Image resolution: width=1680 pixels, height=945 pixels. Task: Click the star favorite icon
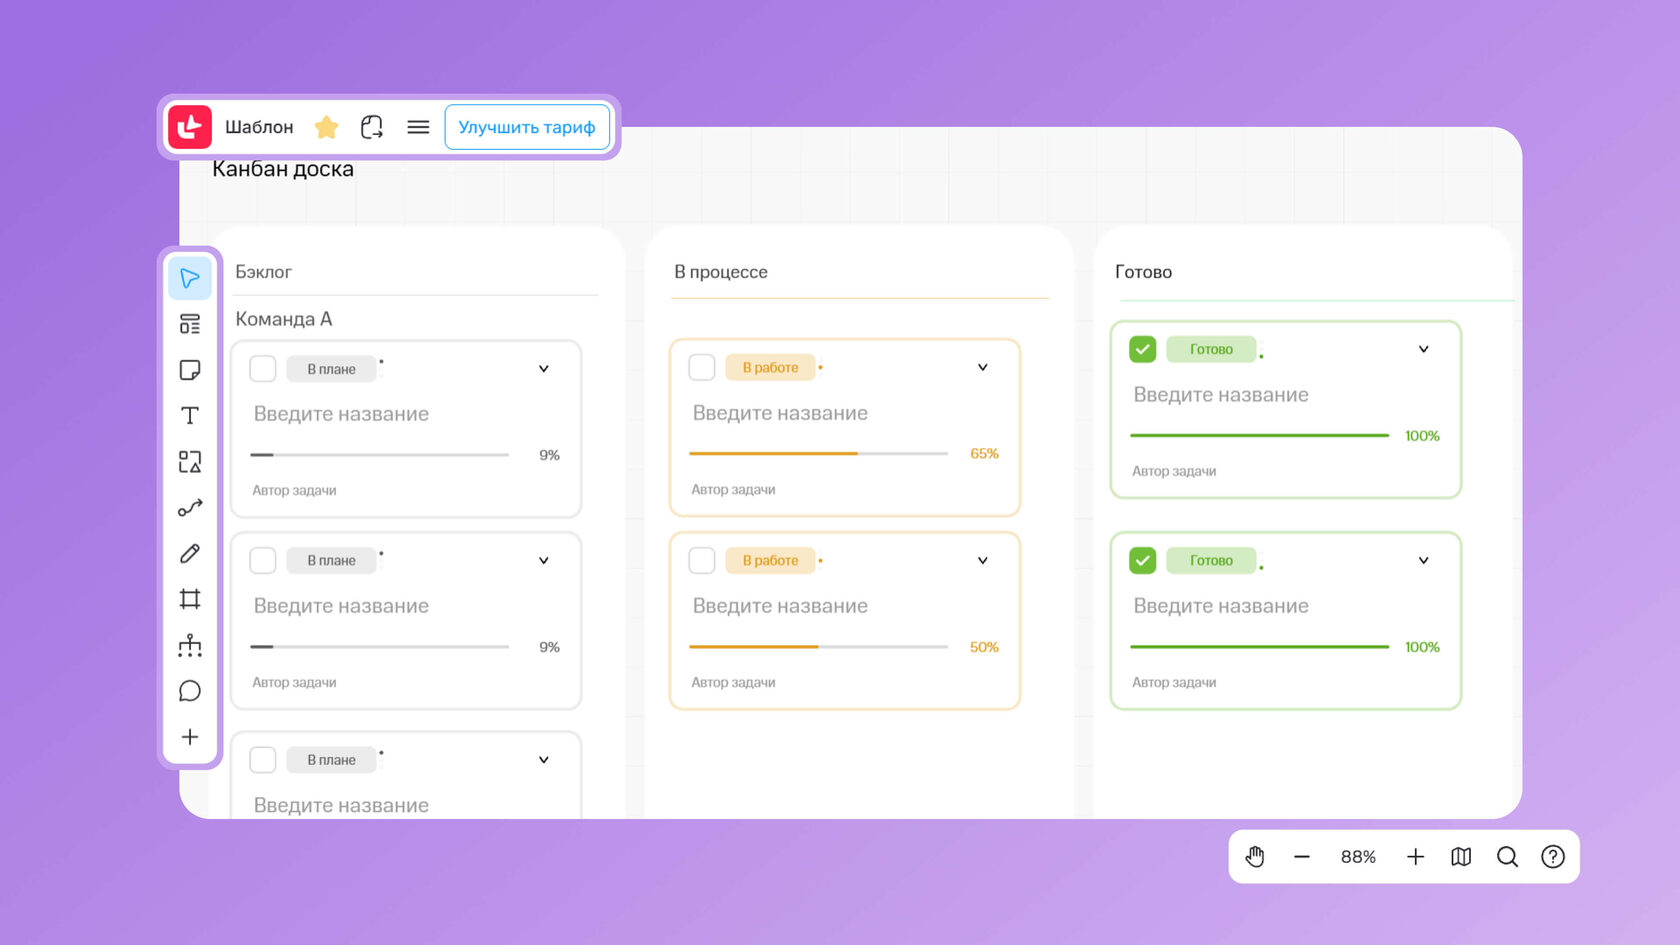point(326,127)
